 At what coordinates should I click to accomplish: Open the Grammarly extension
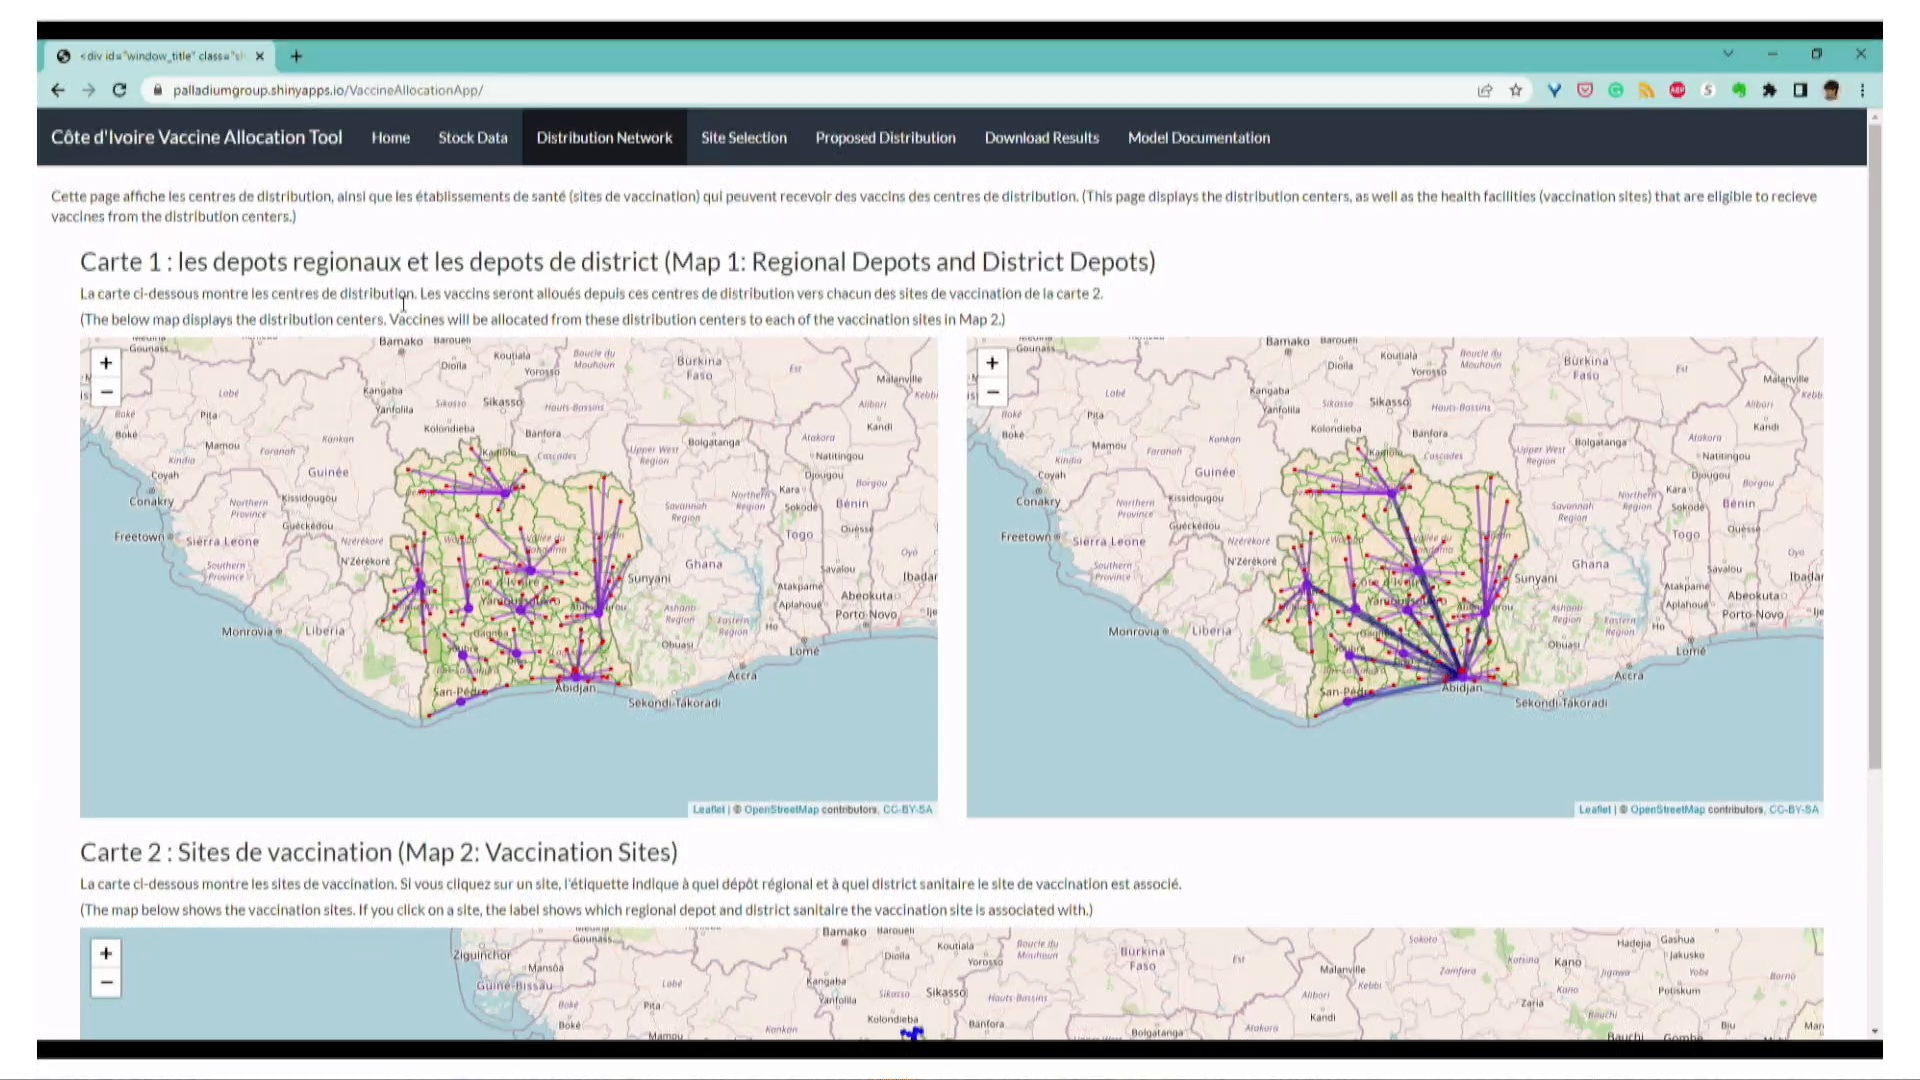[x=1615, y=90]
